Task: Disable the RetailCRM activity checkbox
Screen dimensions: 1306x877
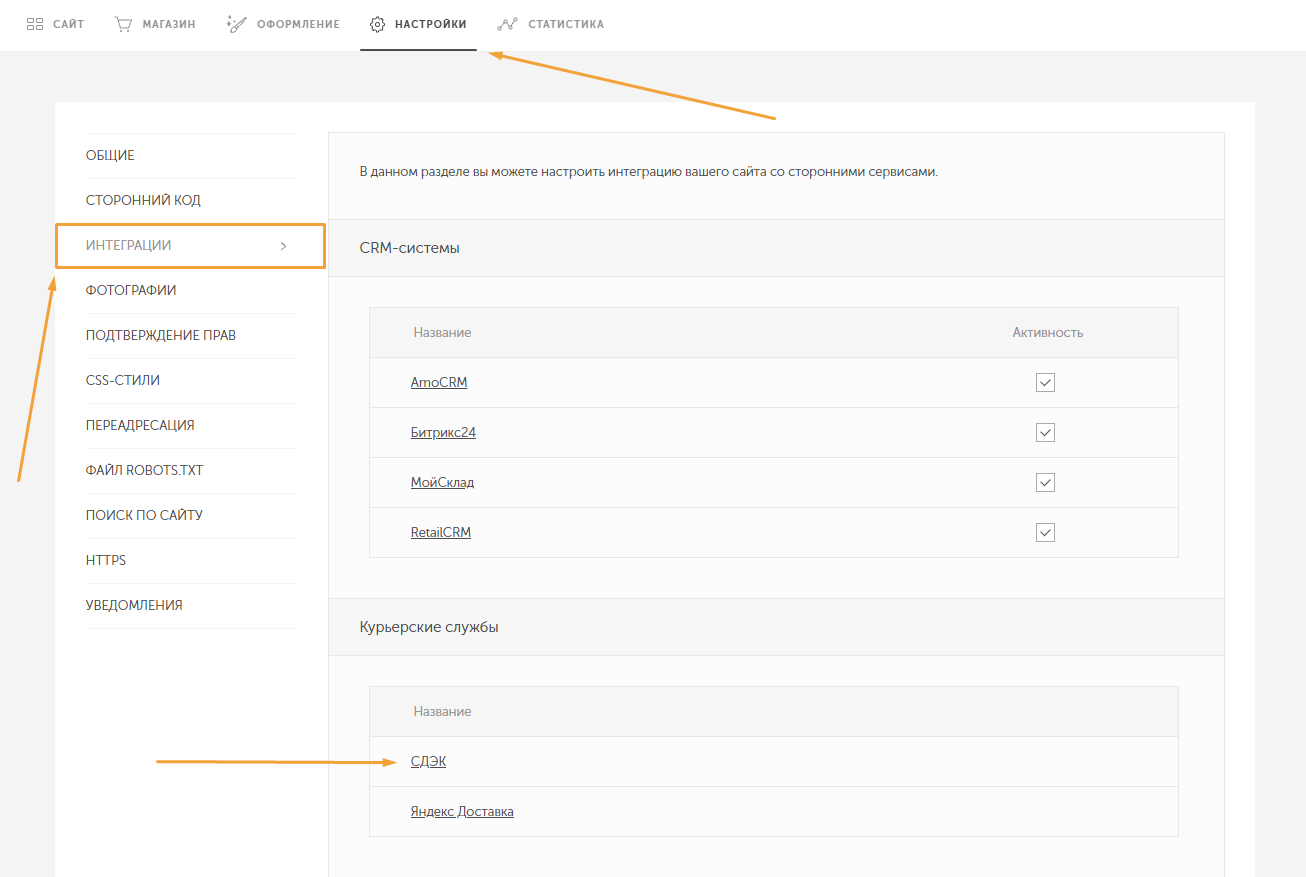Action: 1046,533
